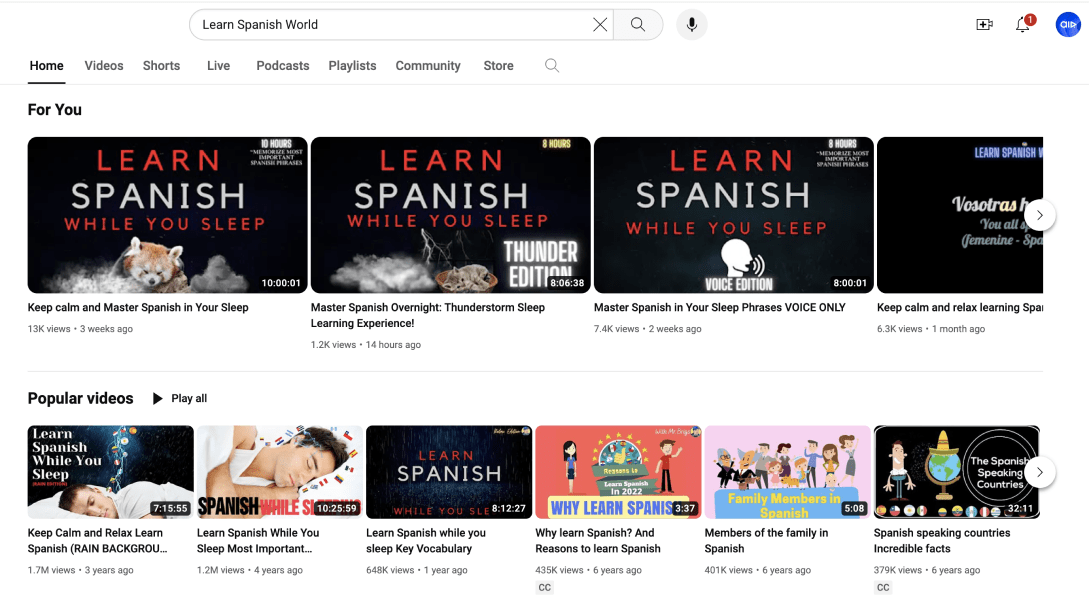Show next For You videos arrow
The width and height of the screenshot is (1089, 605).
click(x=1040, y=215)
